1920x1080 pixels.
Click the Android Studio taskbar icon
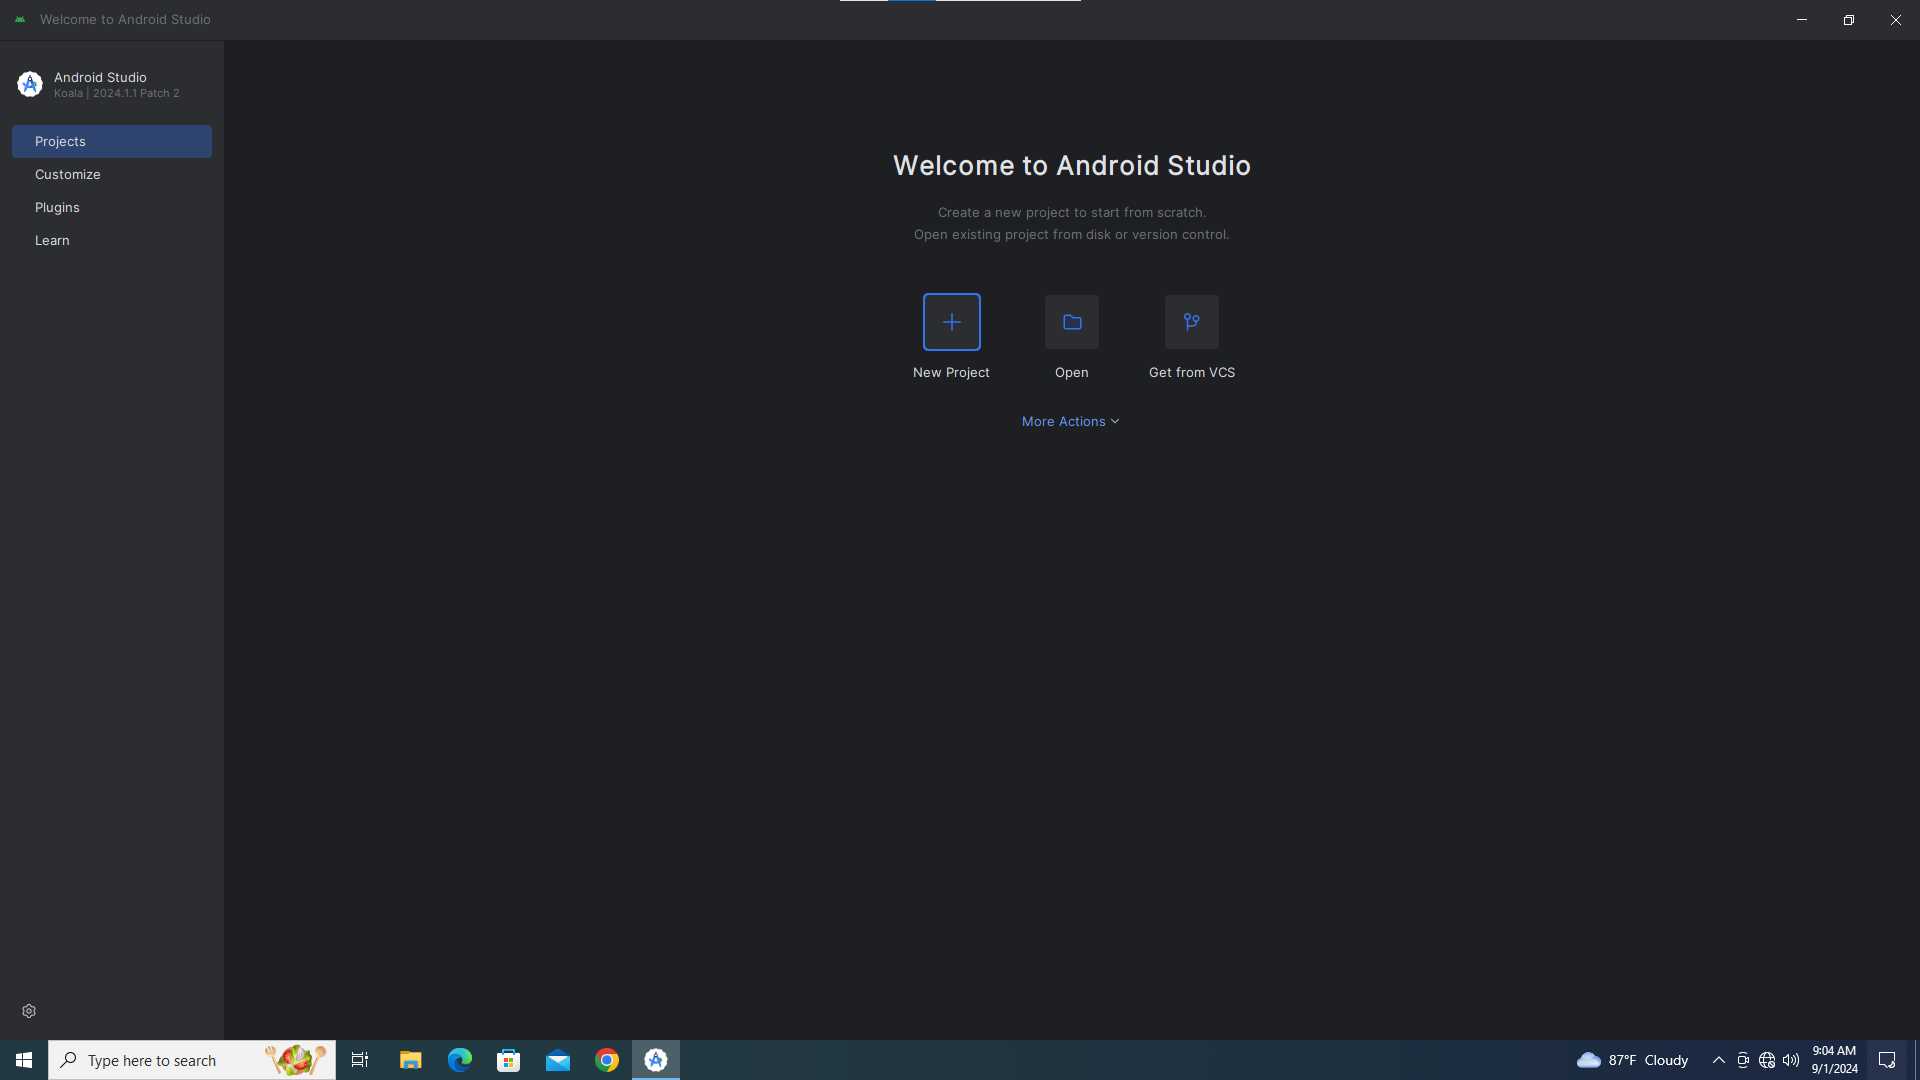click(656, 1060)
